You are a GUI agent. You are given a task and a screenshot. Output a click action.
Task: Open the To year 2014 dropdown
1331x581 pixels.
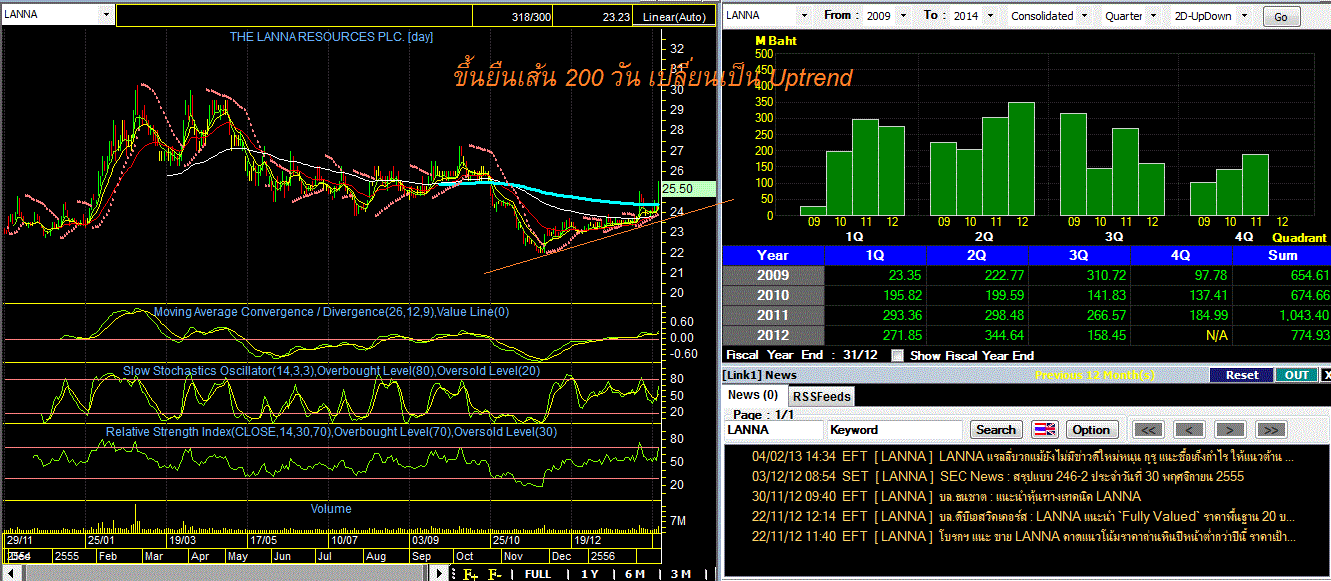click(x=989, y=16)
